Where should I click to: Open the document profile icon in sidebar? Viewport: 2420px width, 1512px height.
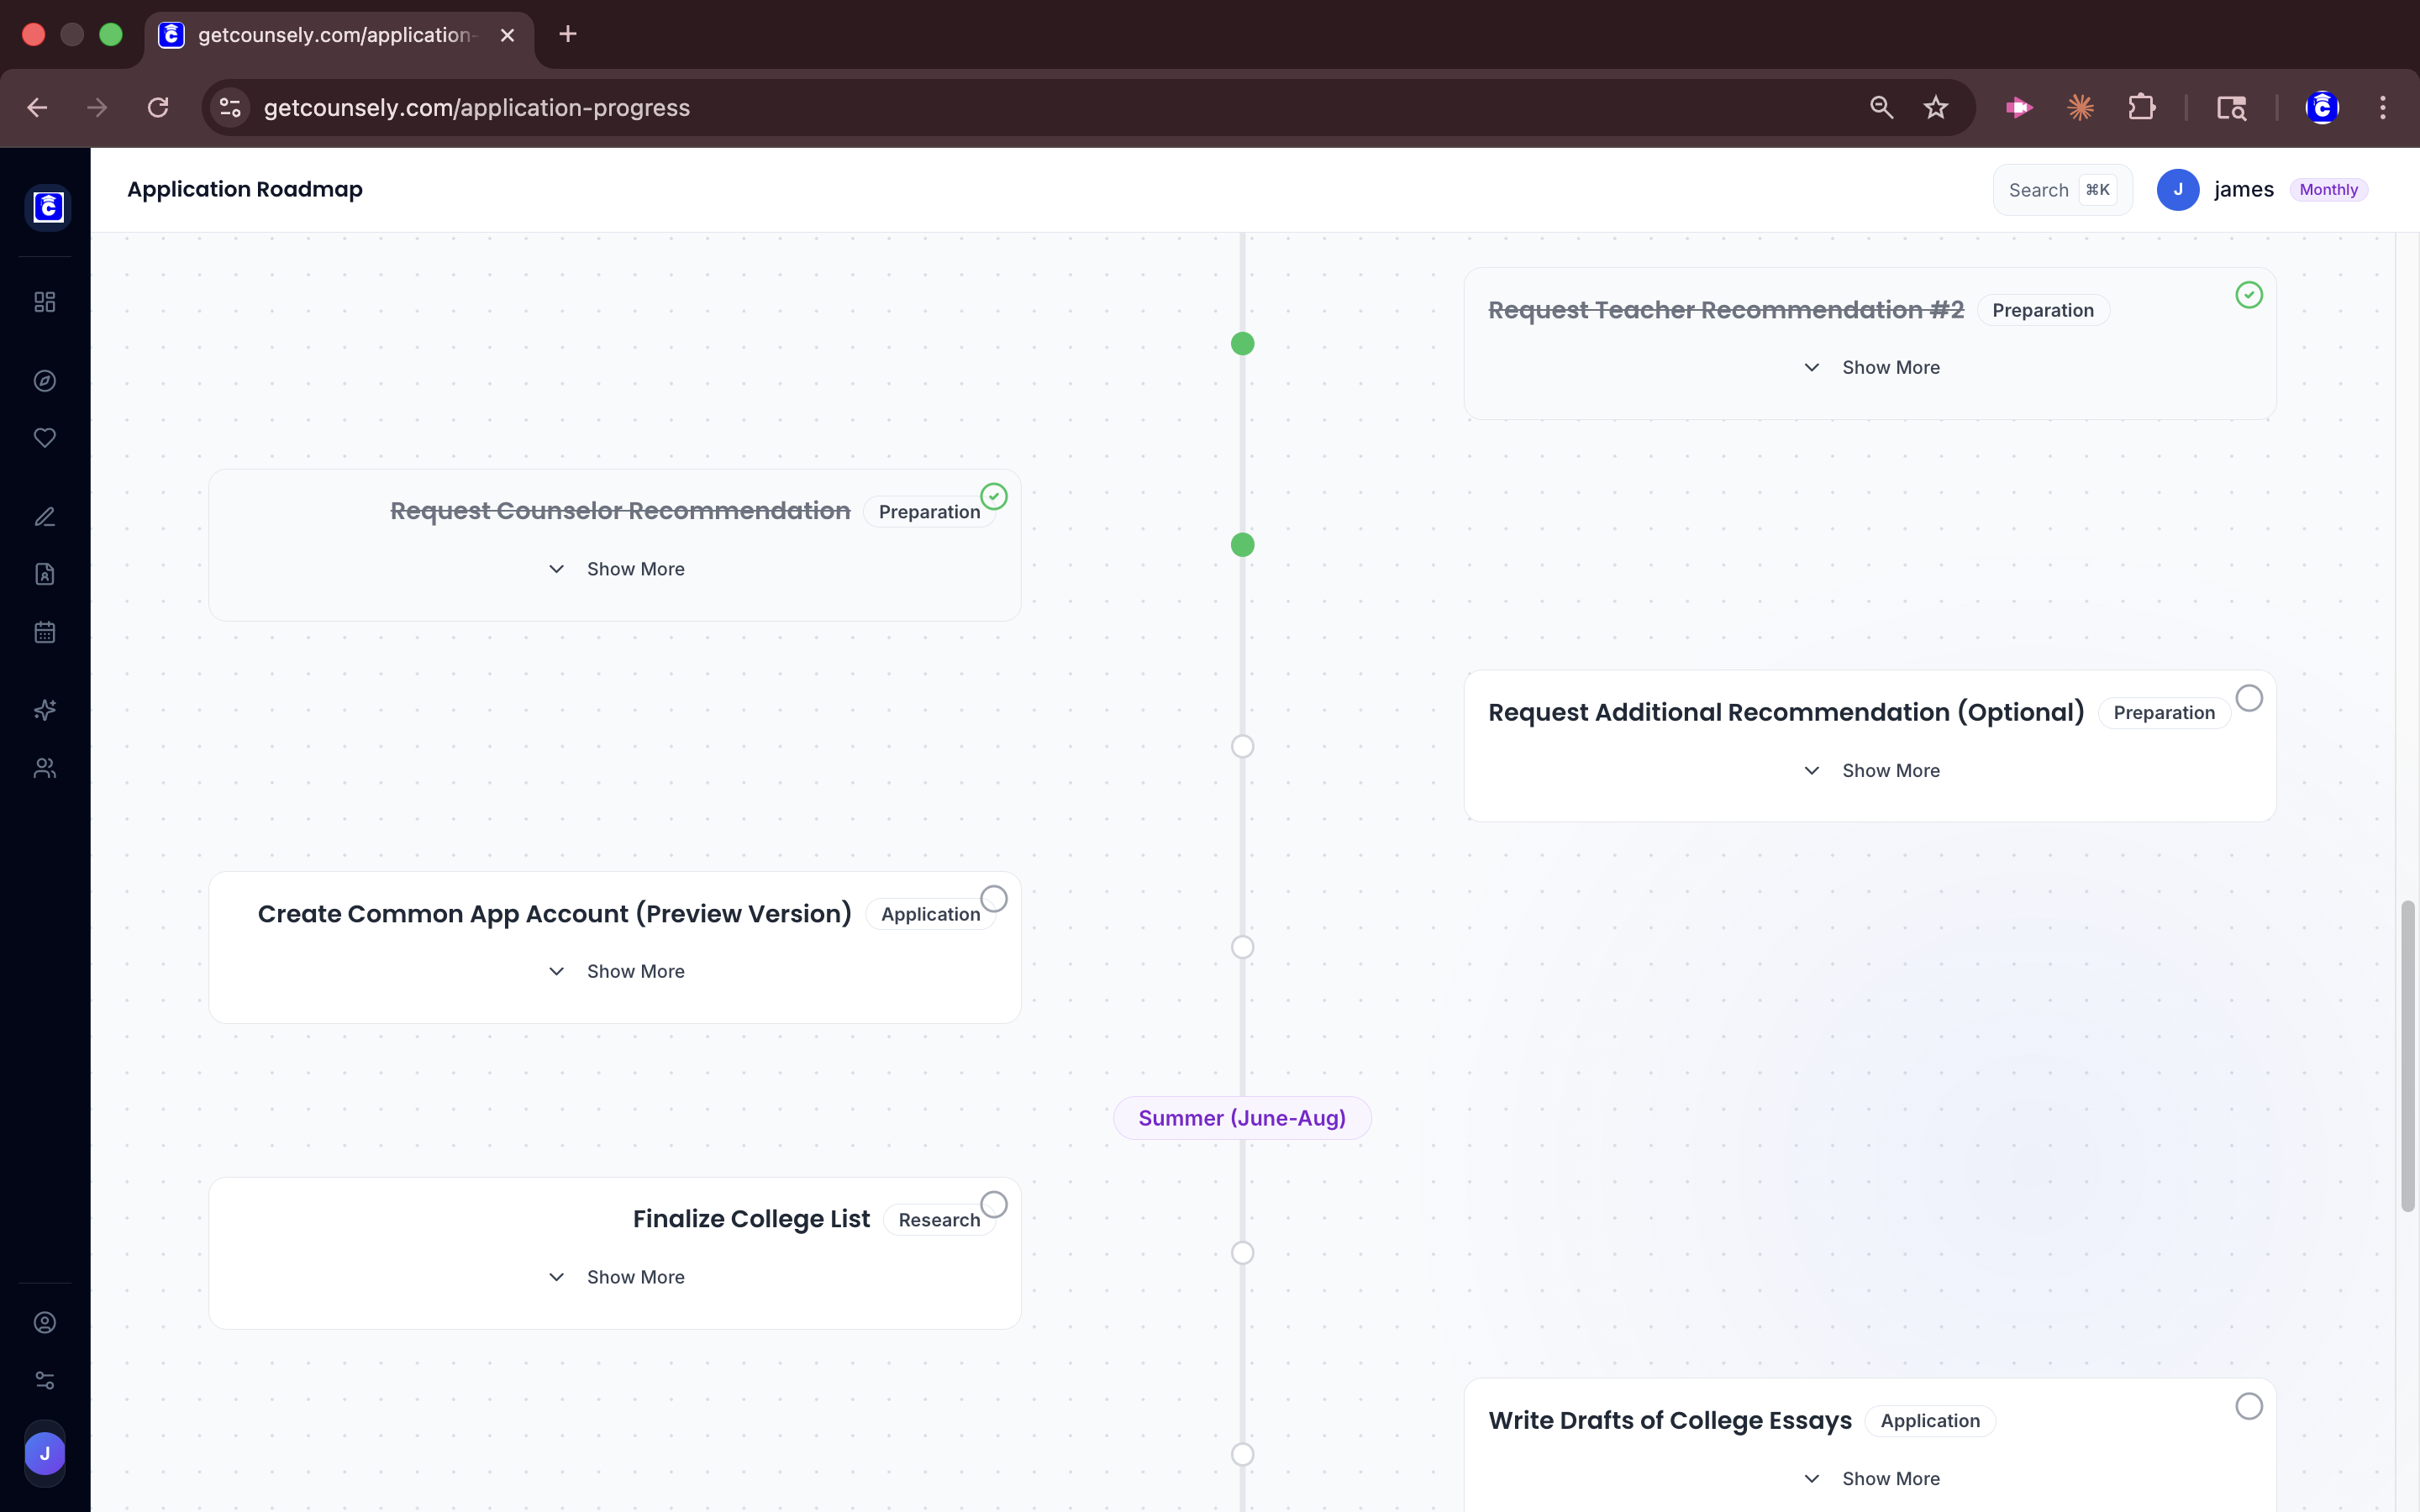click(44, 574)
